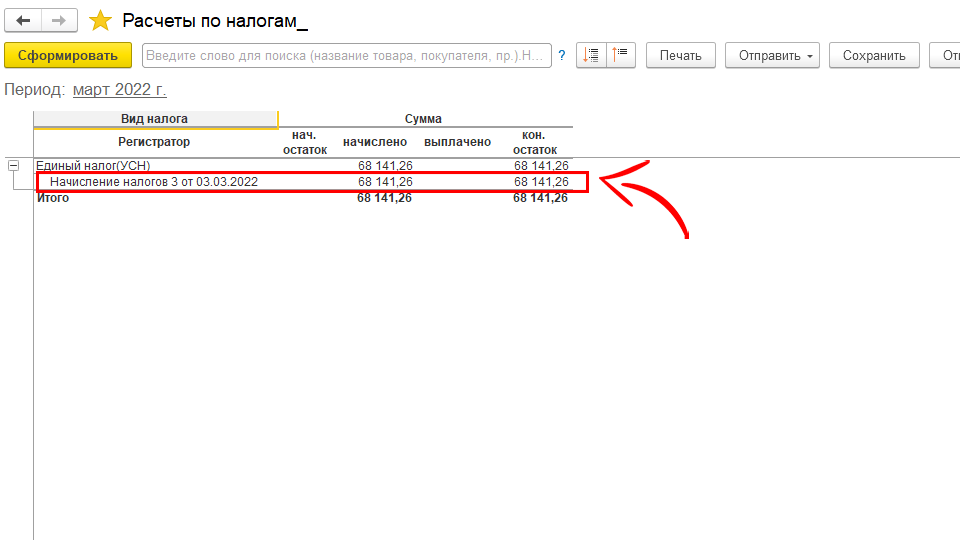Click the Регистратор column header
This screenshot has width=960, height=540.
[x=154, y=142]
